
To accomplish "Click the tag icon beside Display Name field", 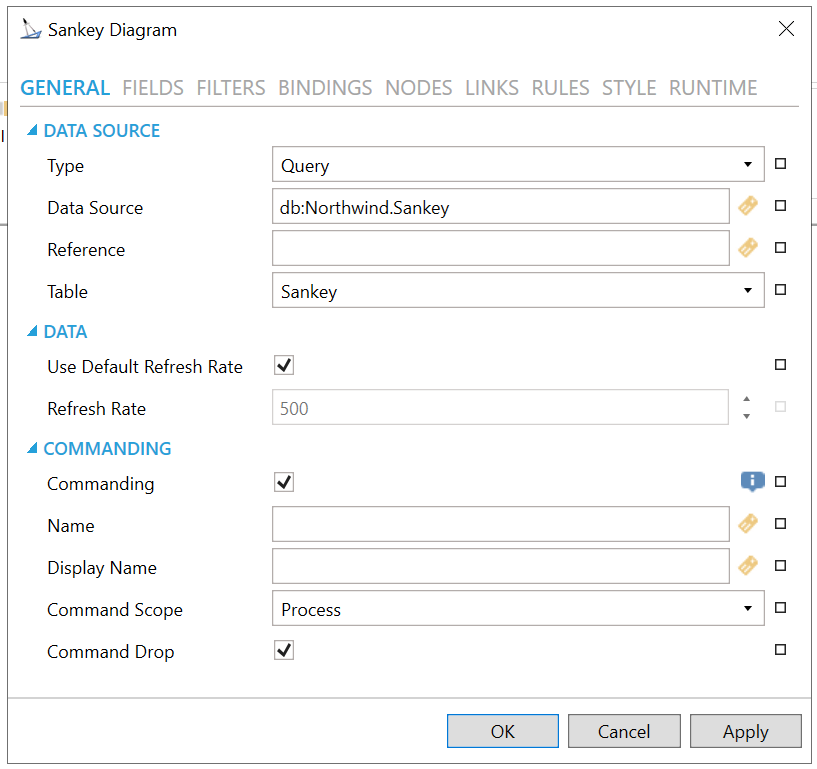I will [748, 566].
